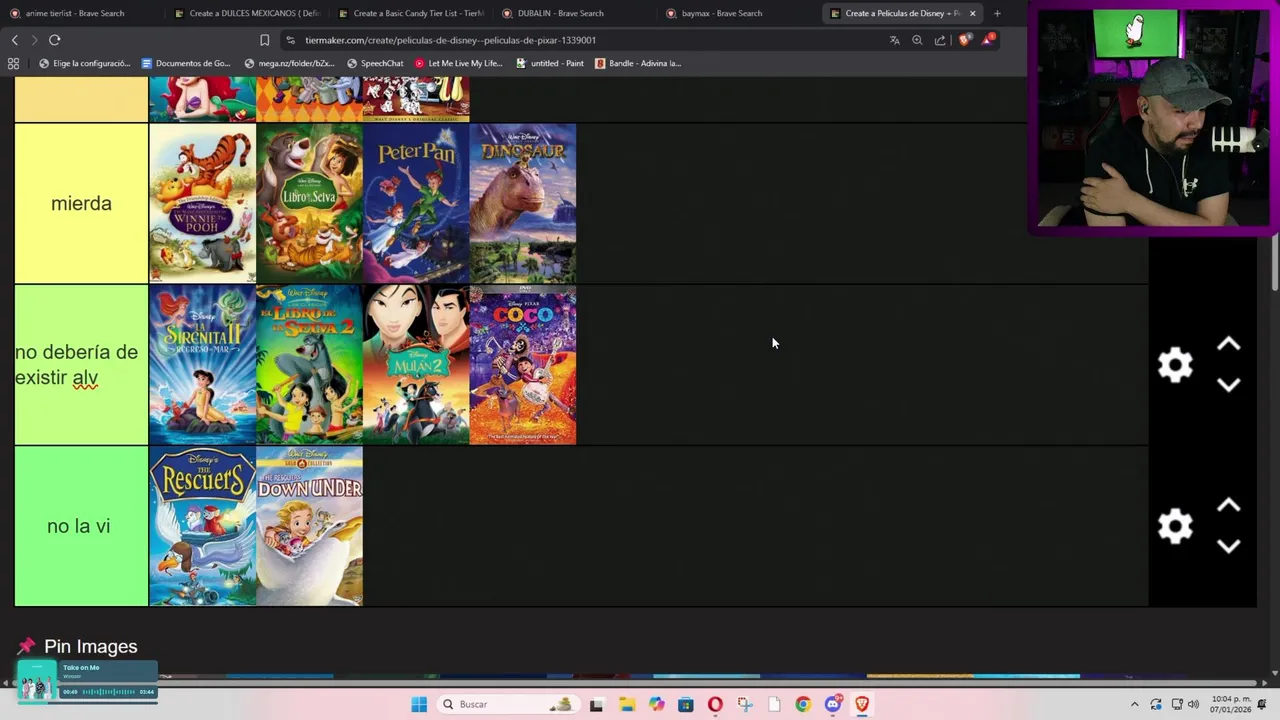Select Rescuers Down Under poster

click(309, 526)
